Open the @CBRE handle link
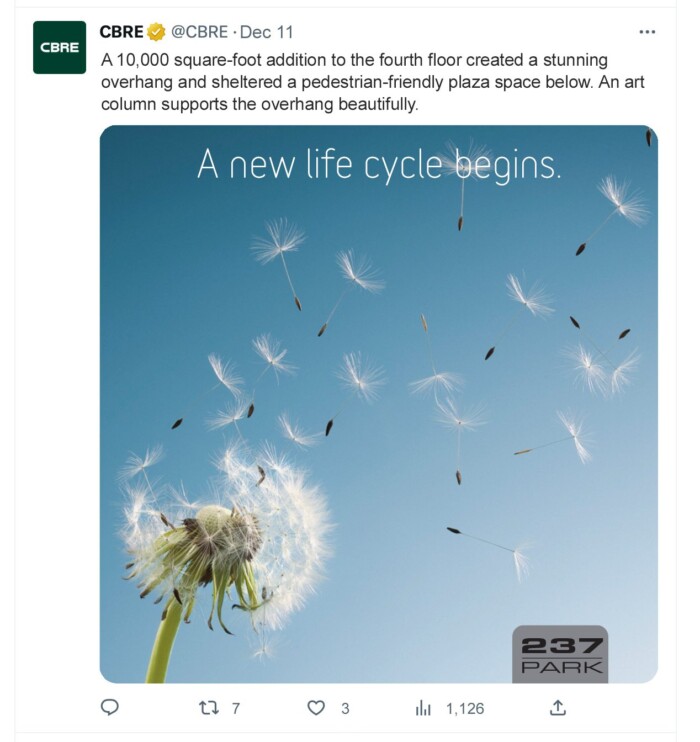The width and height of the screenshot is (700, 742). [x=199, y=32]
